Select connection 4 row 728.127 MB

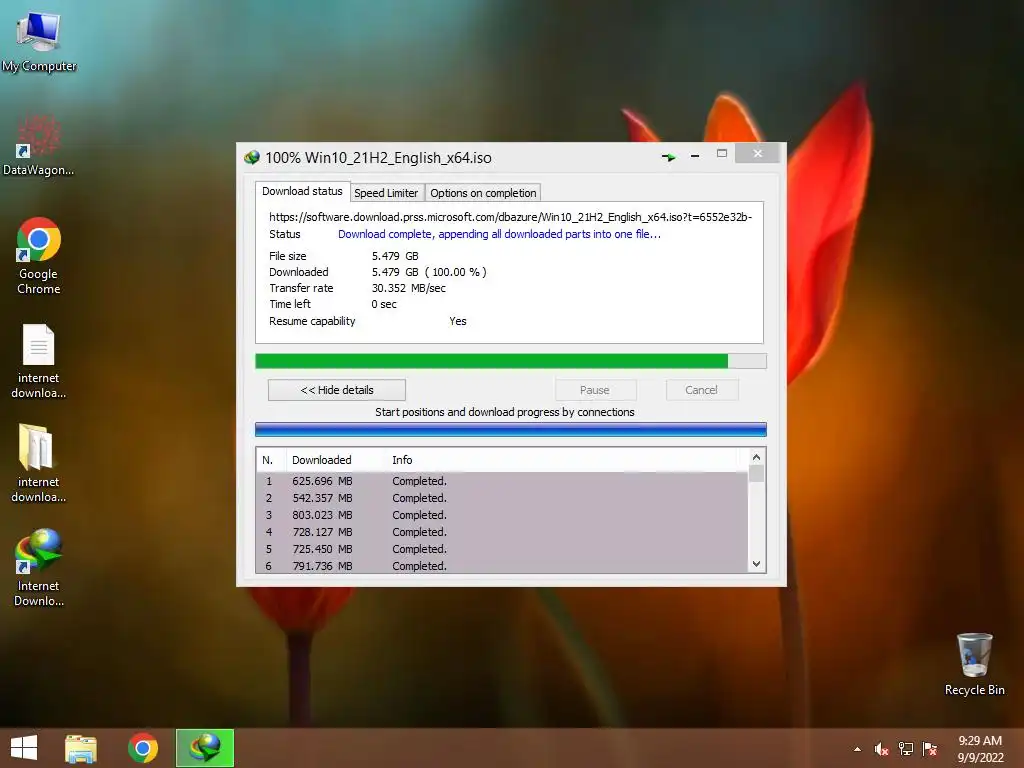coord(502,532)
